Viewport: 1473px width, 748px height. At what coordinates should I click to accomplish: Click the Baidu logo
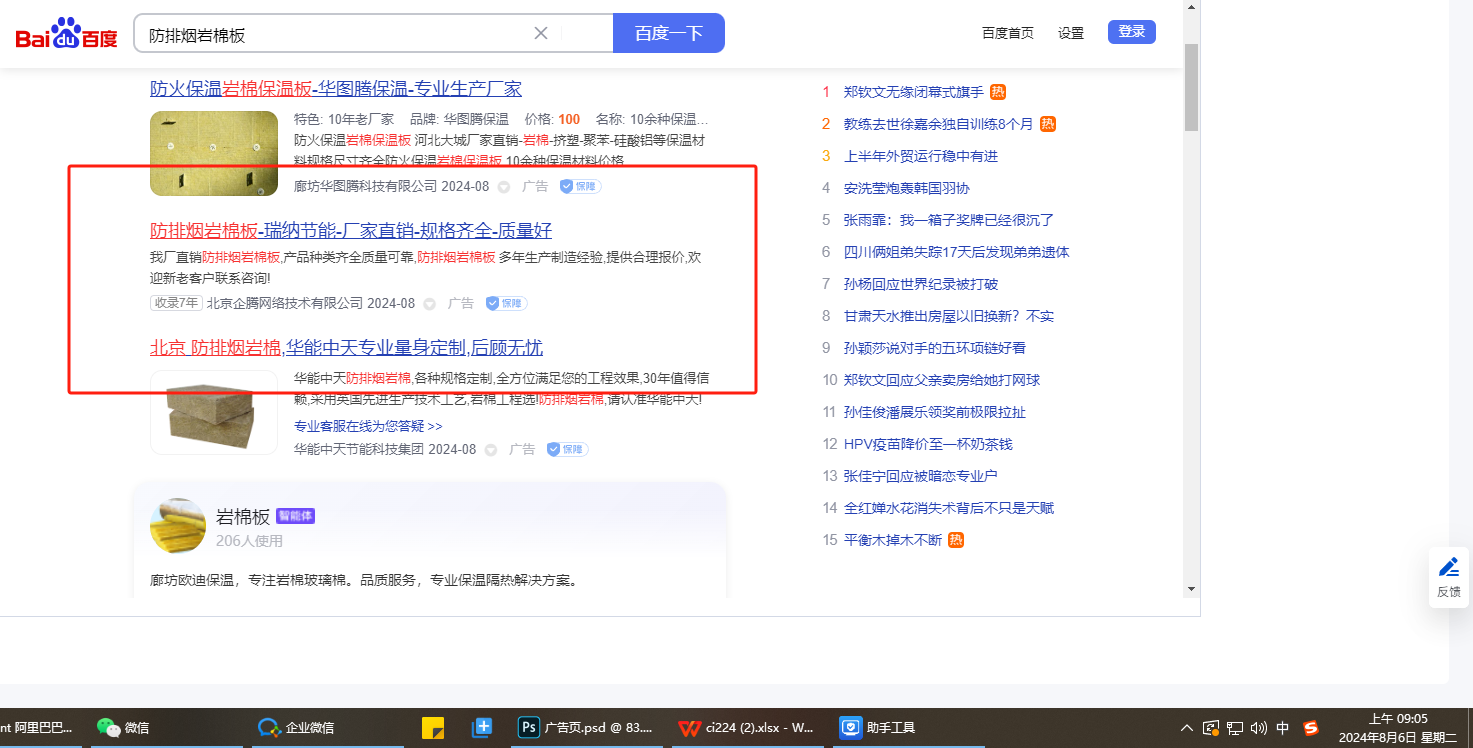click(x=66, y=35)
